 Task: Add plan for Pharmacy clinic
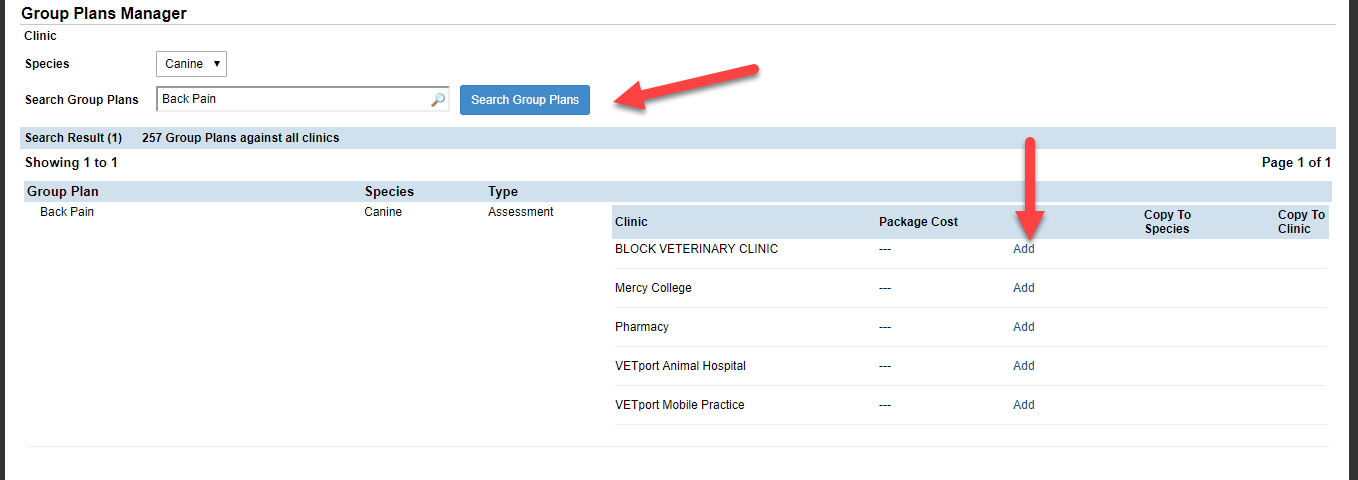tap(1023, 327)
